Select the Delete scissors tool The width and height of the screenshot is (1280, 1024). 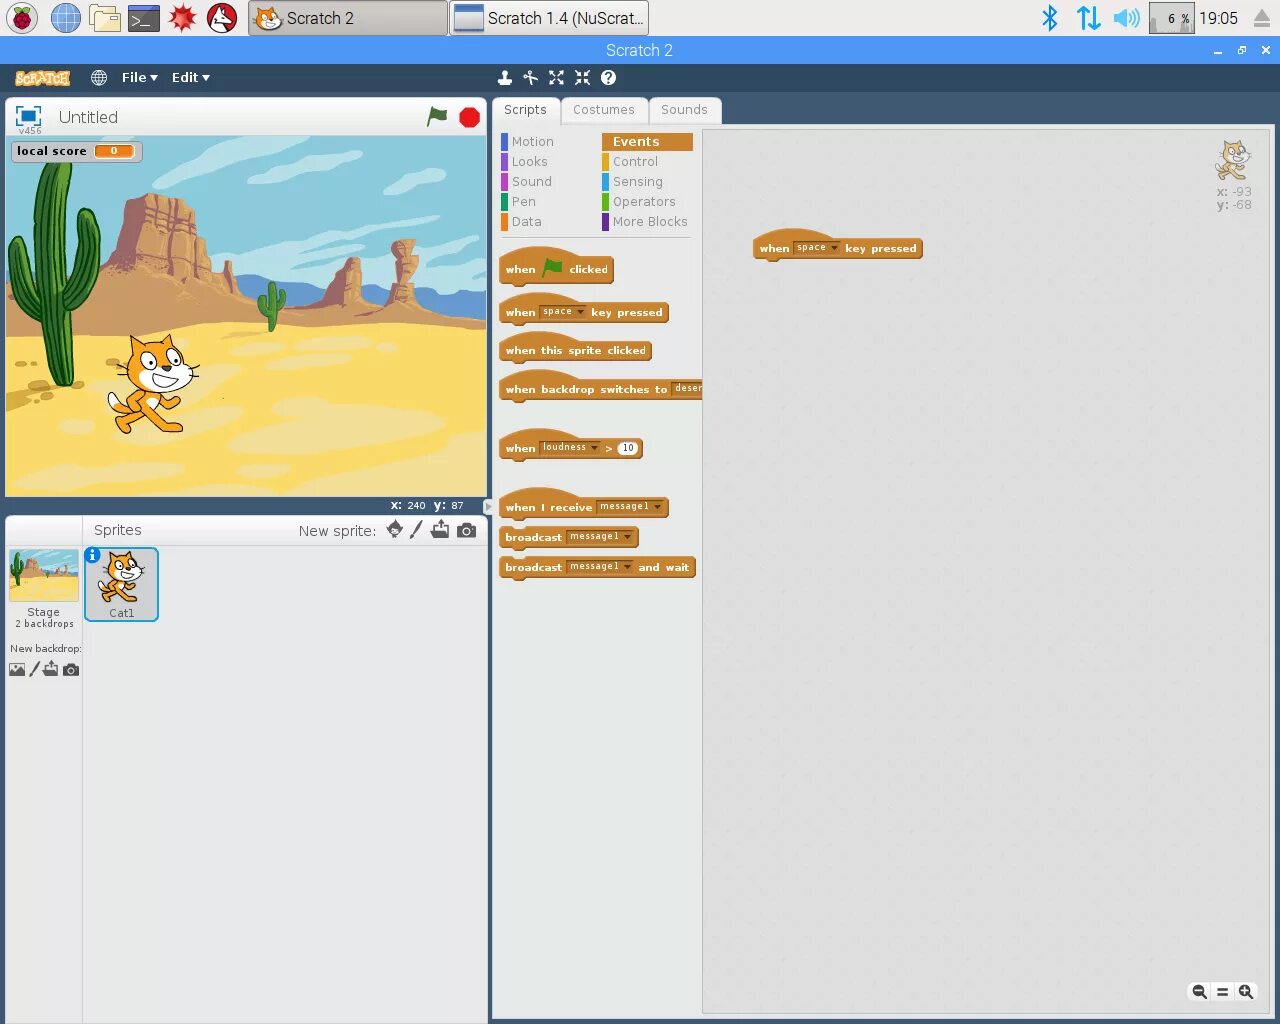(530, 77)
